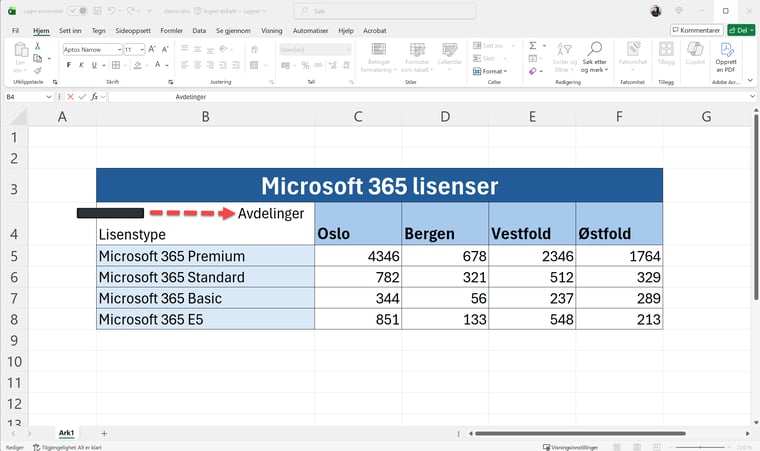Viewport: 760px width, 451px height.
Task: Click the Insert Function fx icon
Action: (x=95, y=97)
